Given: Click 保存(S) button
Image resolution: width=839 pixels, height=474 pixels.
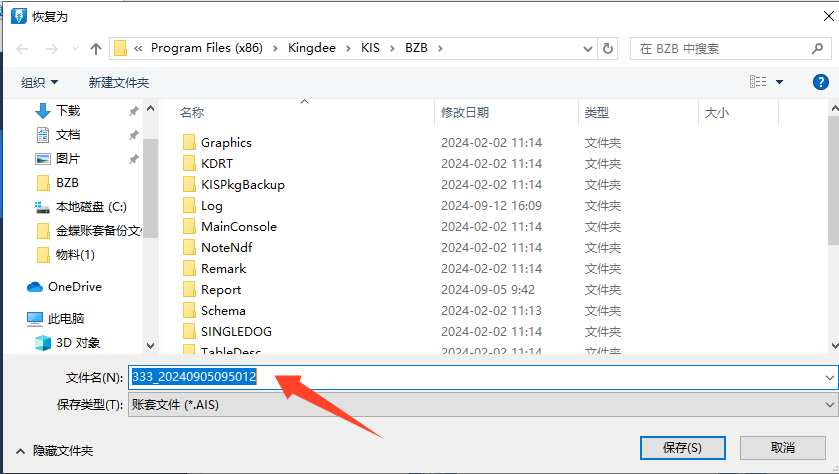Looking at the screenshot, I should click(683, 448).
